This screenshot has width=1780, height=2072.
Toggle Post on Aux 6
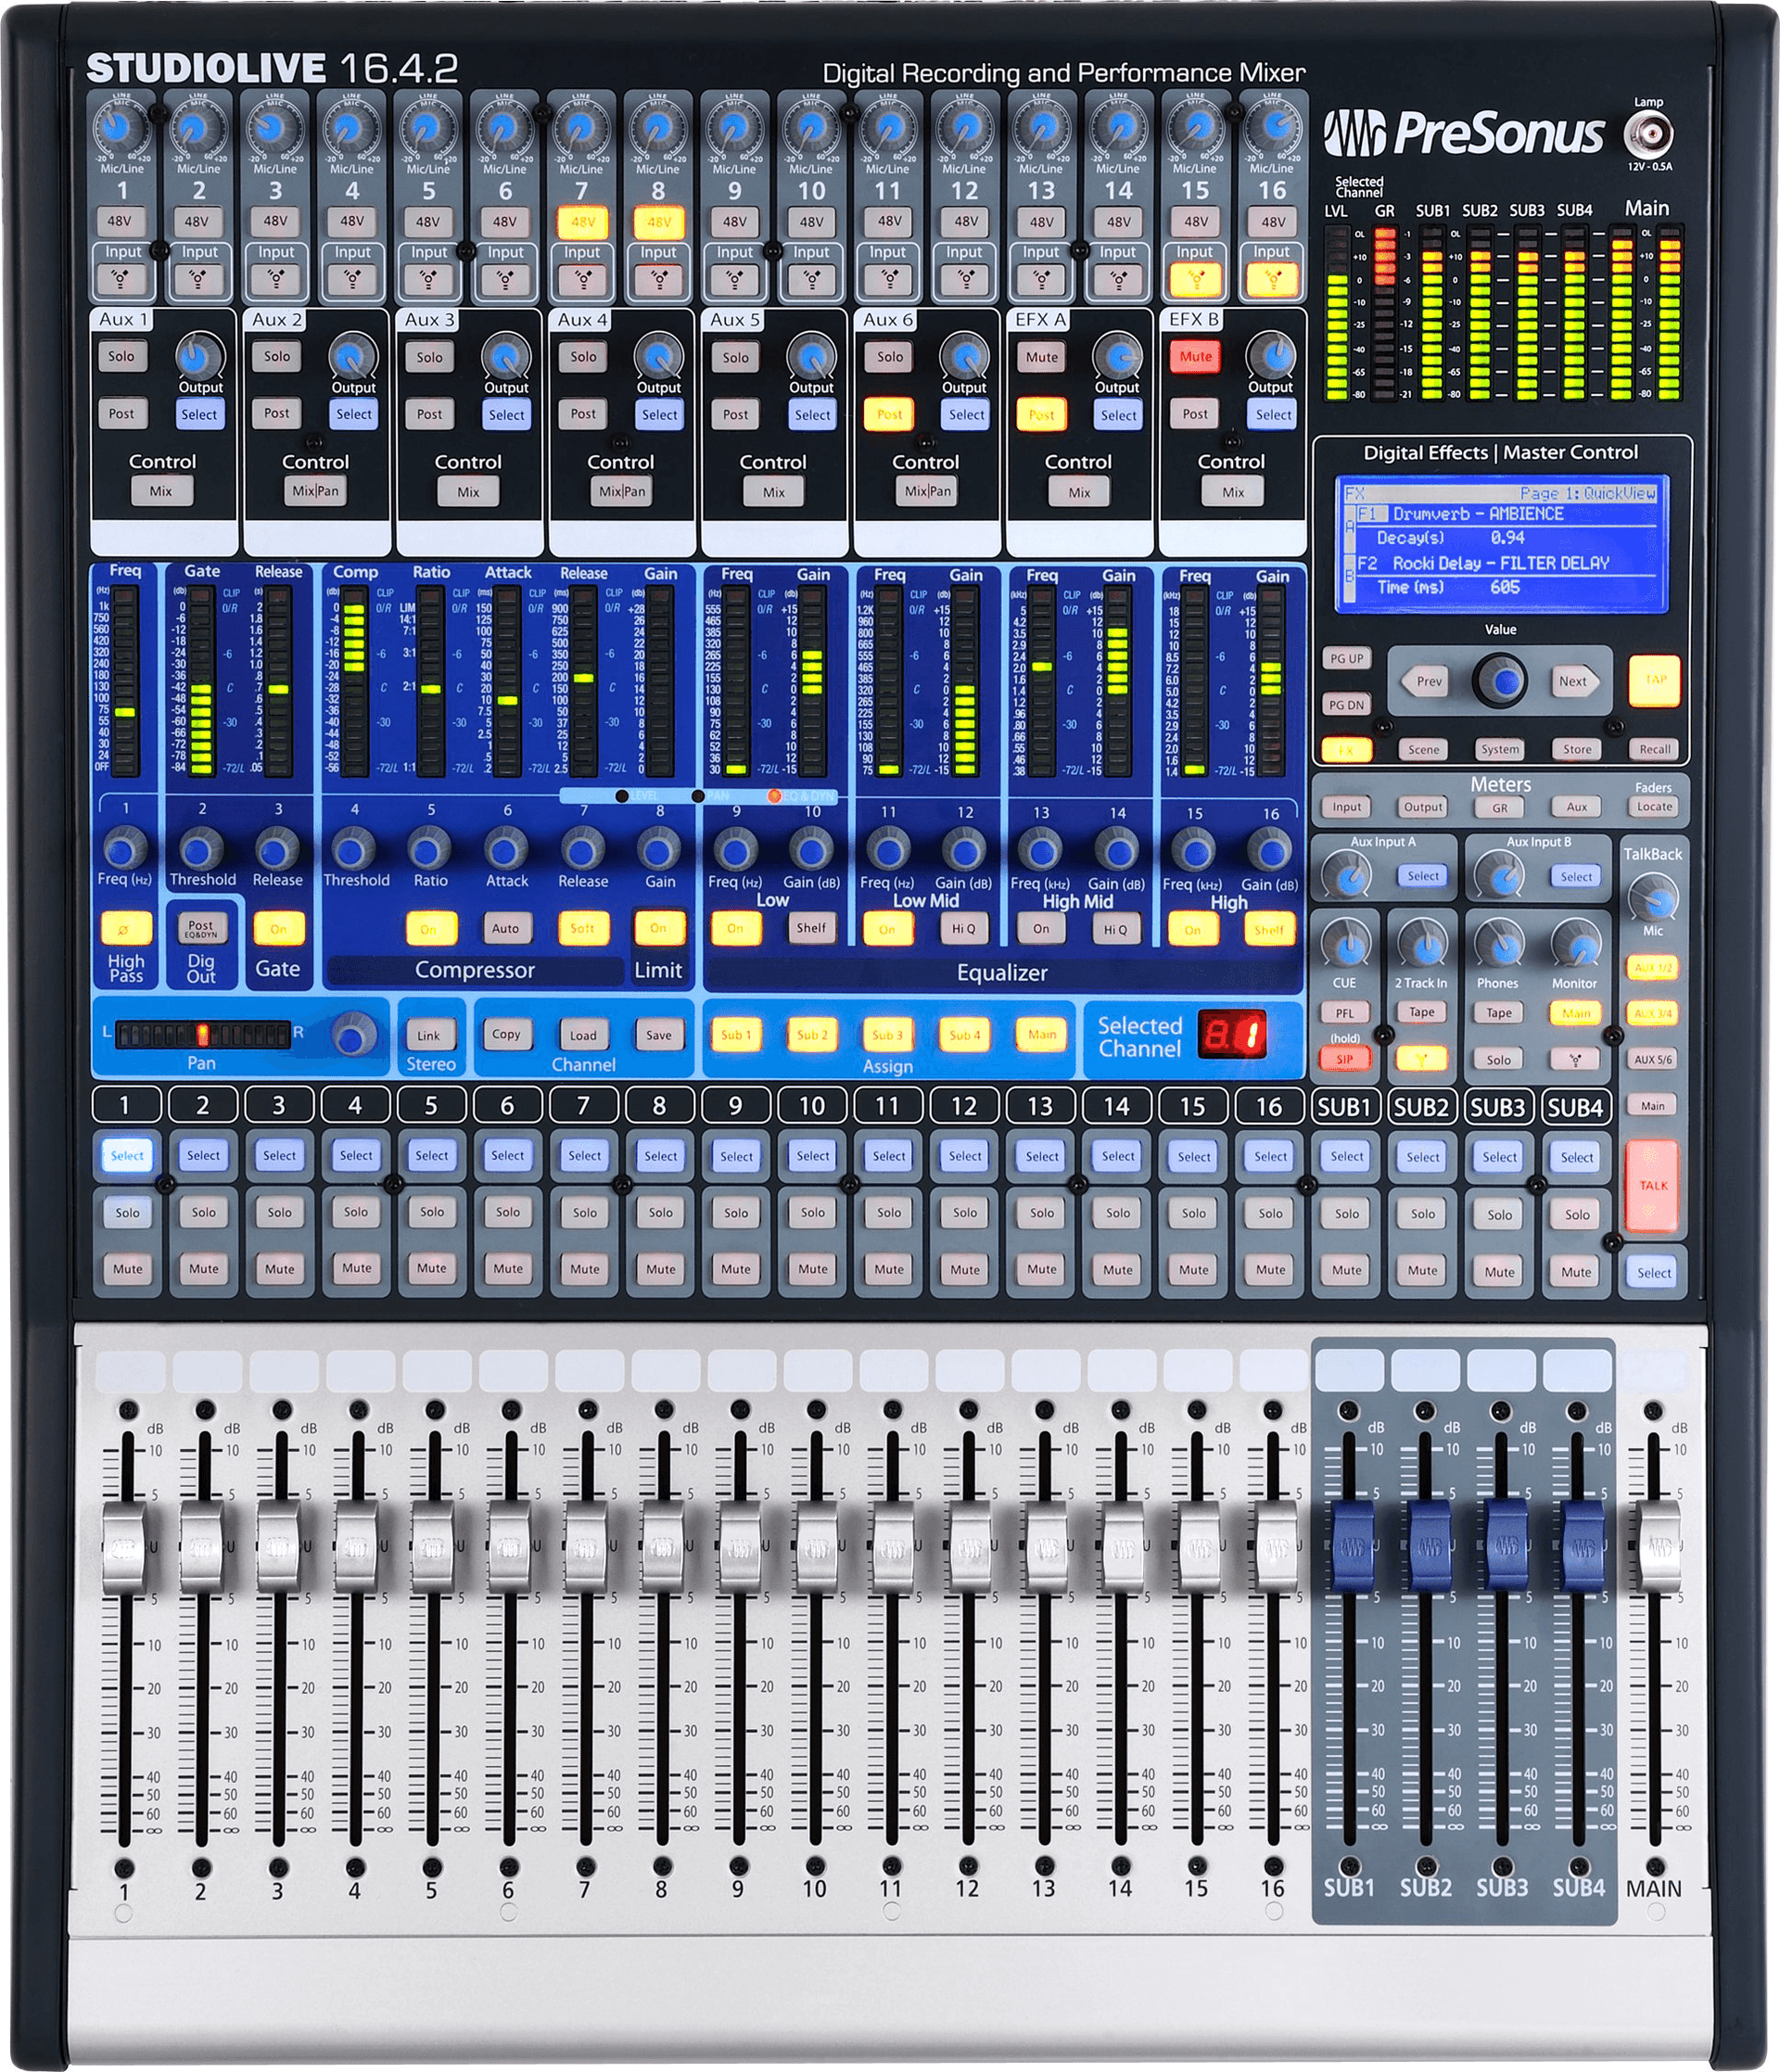tap(888, 414)
